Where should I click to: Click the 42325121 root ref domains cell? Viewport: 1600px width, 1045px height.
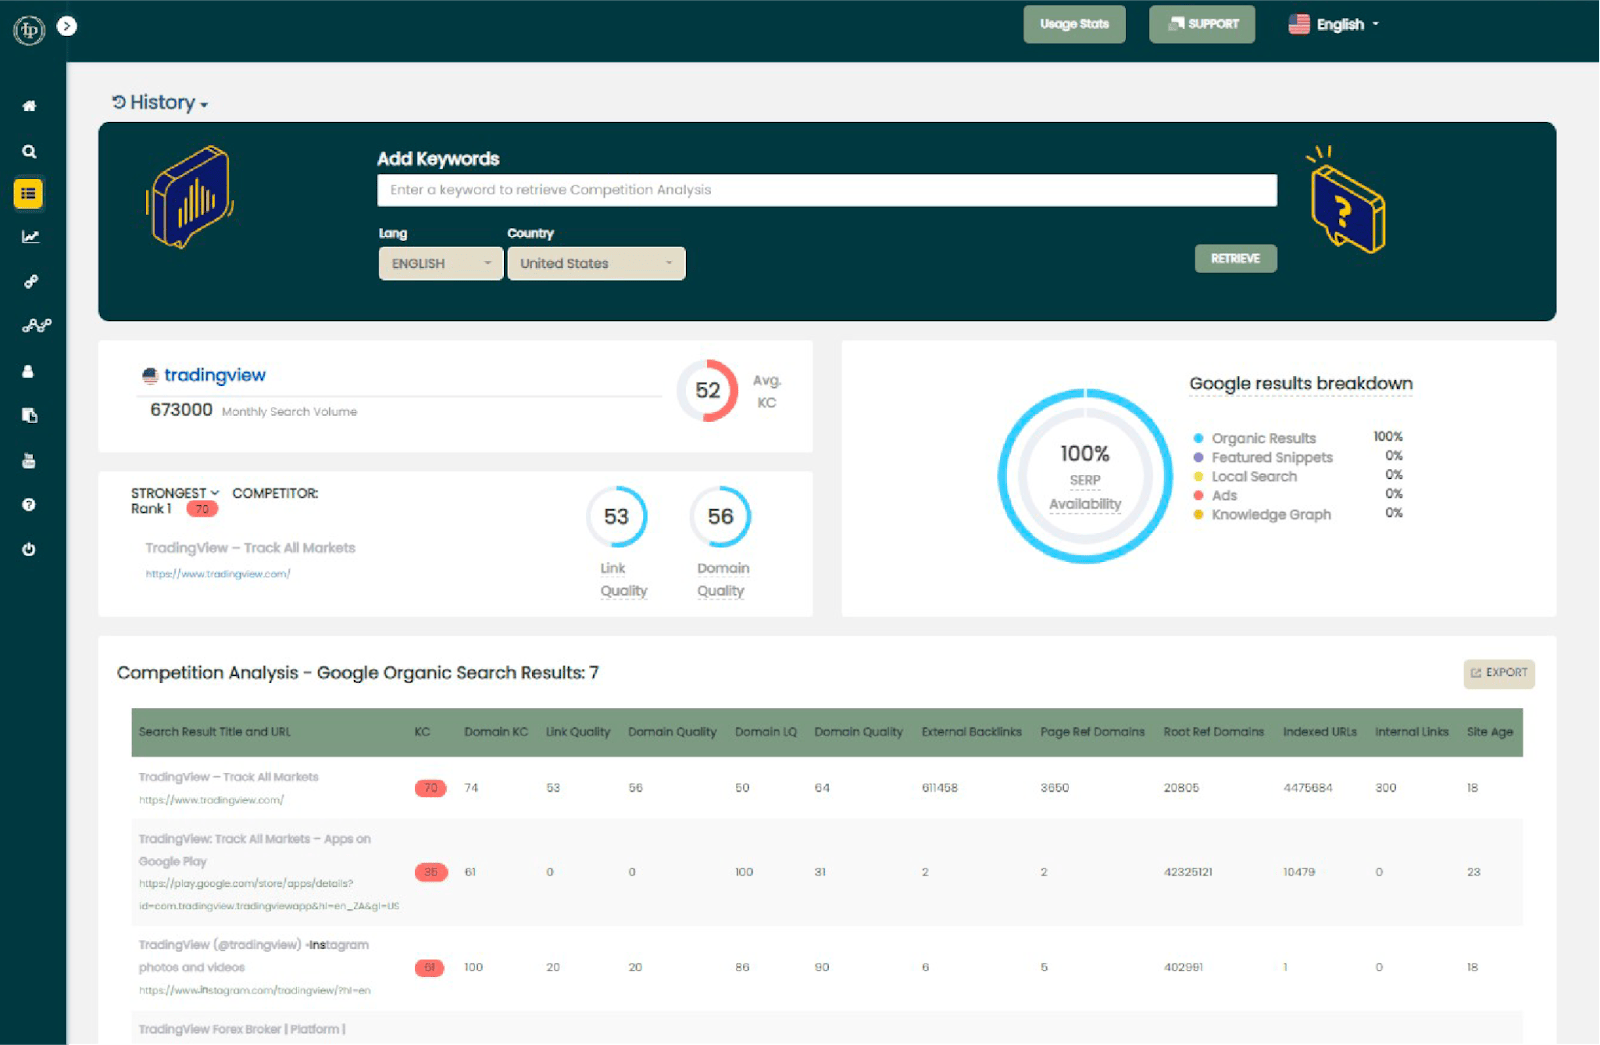[1188, 872]
